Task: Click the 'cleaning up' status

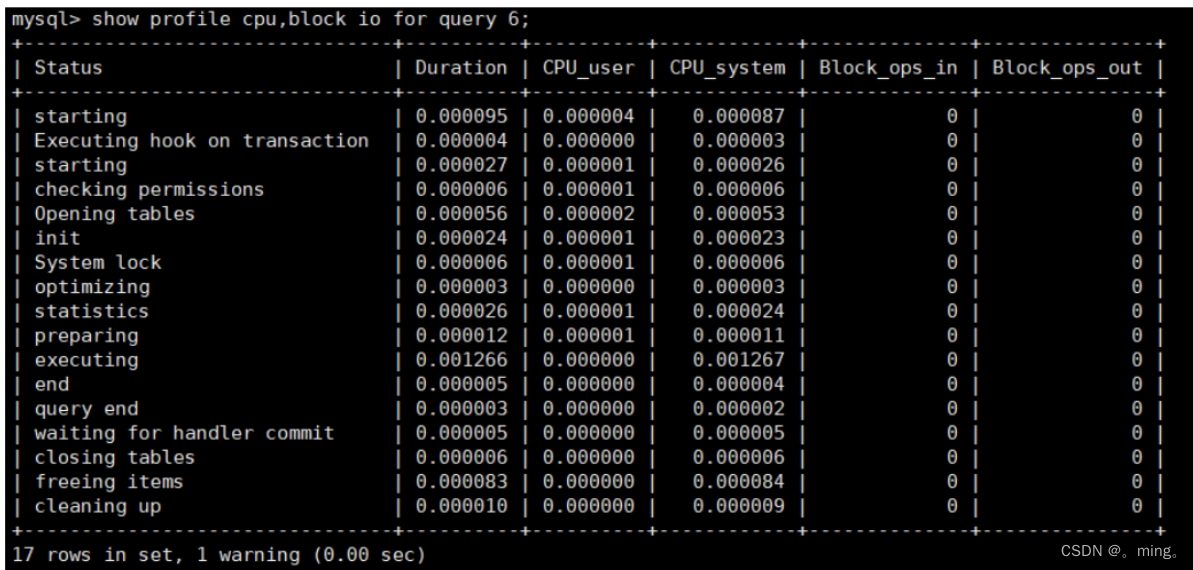Action: tap(97, 506)
